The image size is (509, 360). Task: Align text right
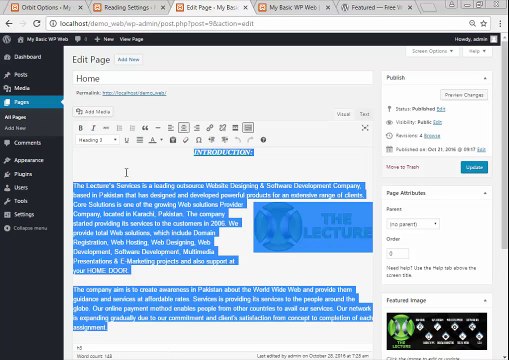tap(197, 128)
